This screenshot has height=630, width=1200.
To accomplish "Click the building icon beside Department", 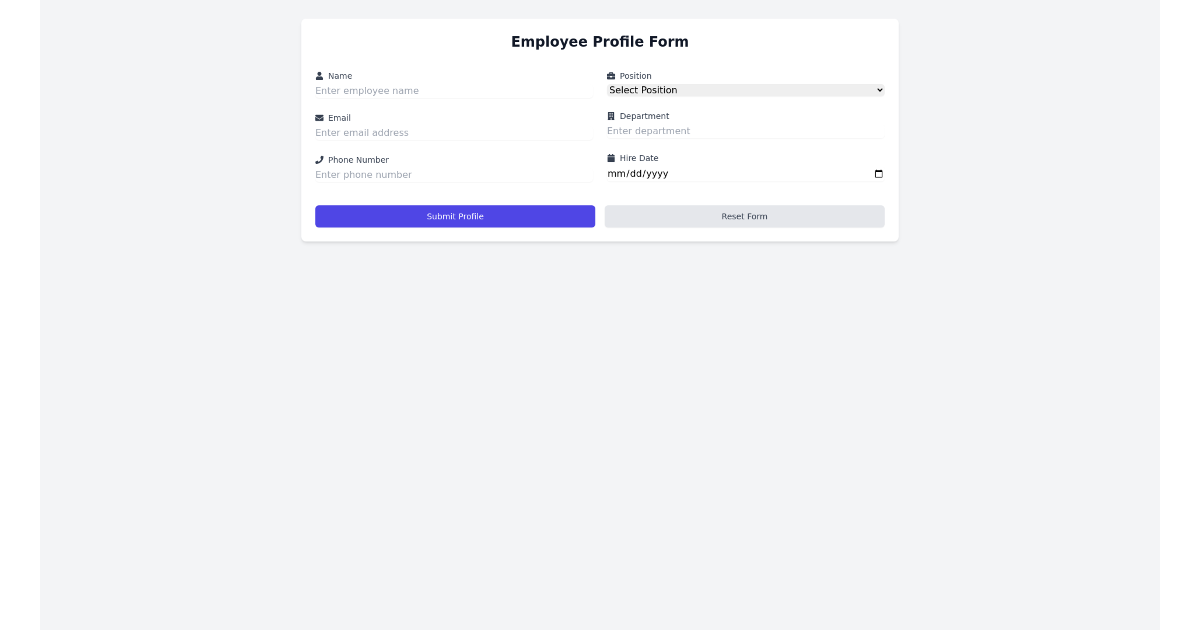I will [612, 115].
